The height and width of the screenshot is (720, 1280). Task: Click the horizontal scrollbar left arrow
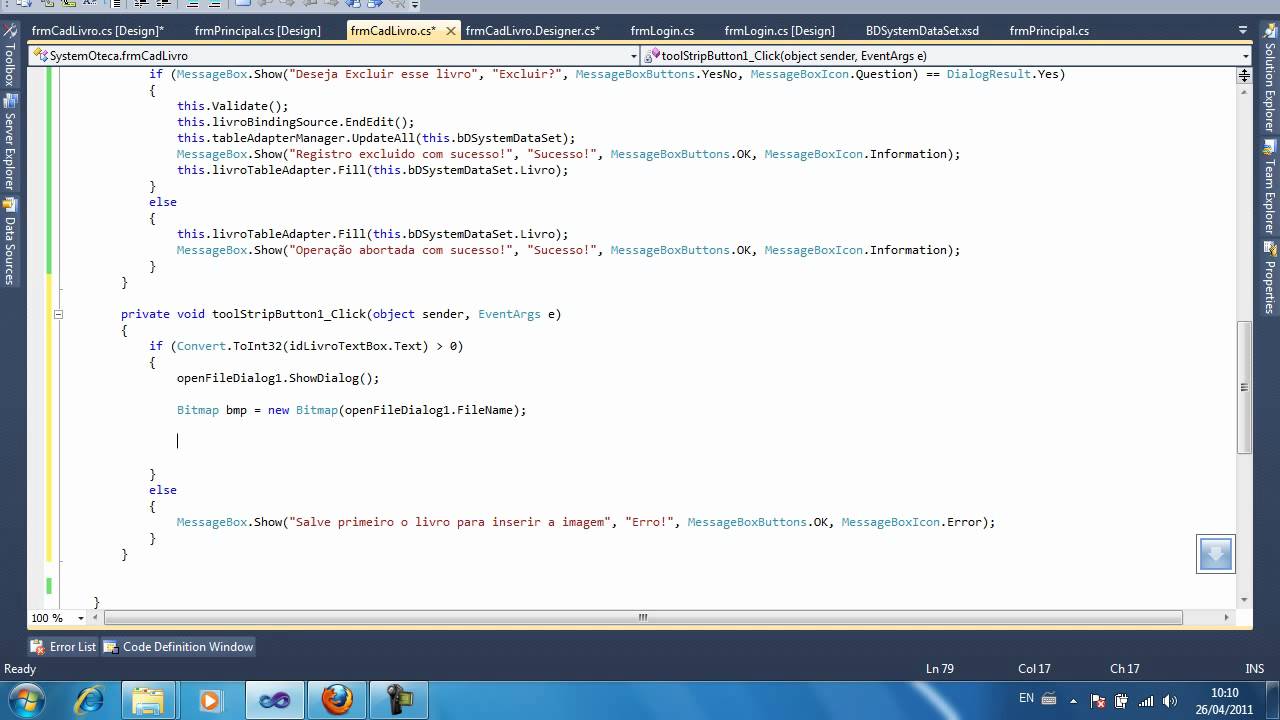coord(97,618)
